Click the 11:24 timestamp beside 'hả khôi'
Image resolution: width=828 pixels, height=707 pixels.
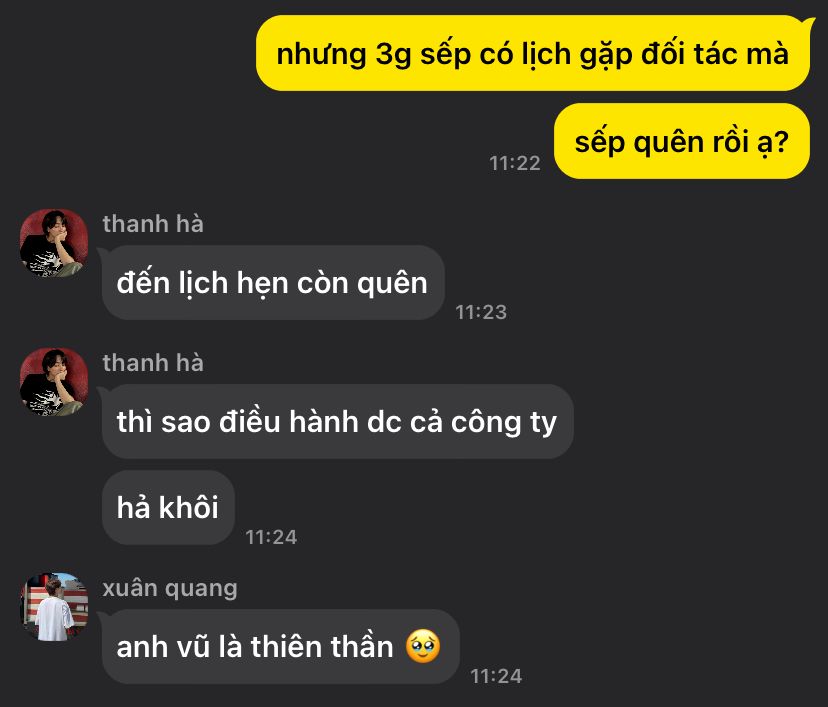[x=271, y=537]
